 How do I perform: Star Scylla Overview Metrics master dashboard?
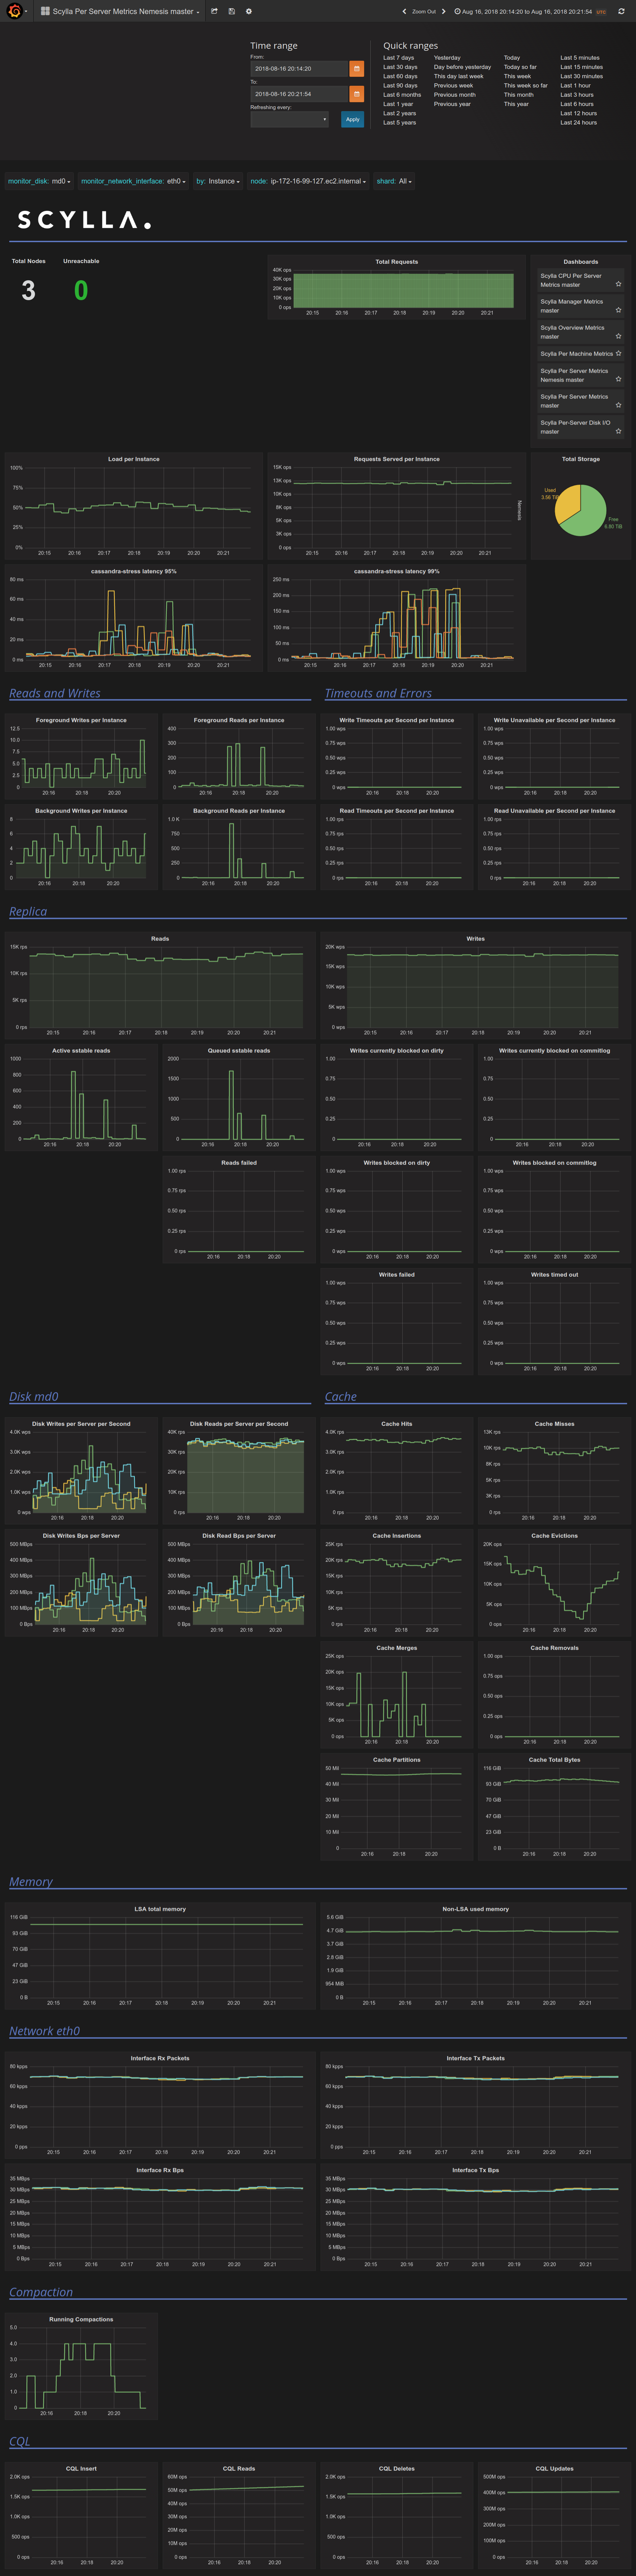[x=618, y=336]
